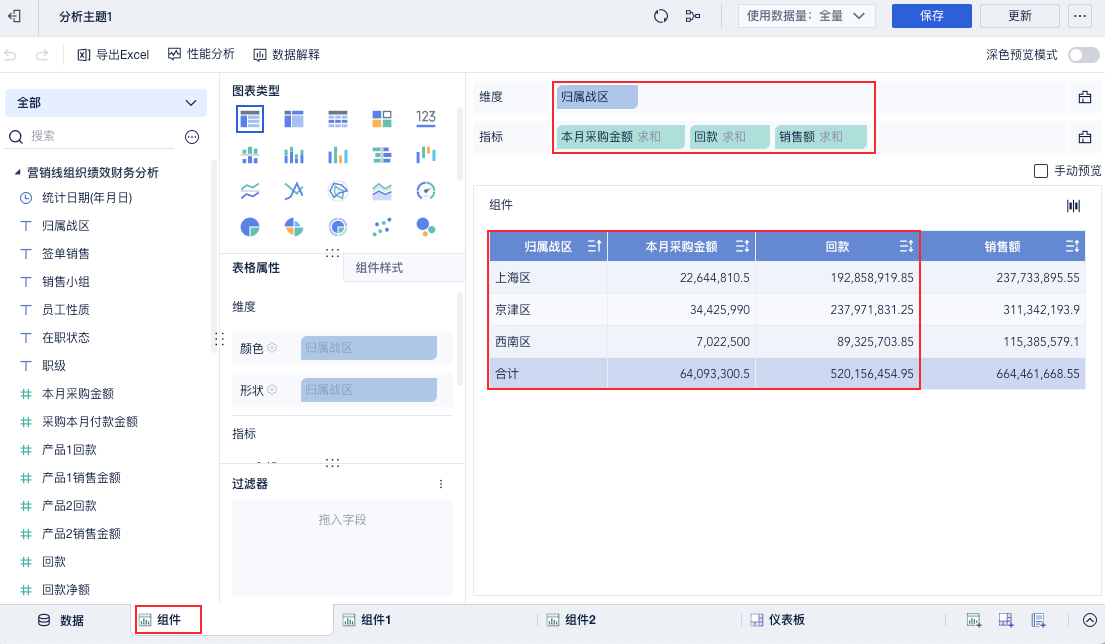
Task: Click the 形状 shape settings gear
Action: pos(272,389)
